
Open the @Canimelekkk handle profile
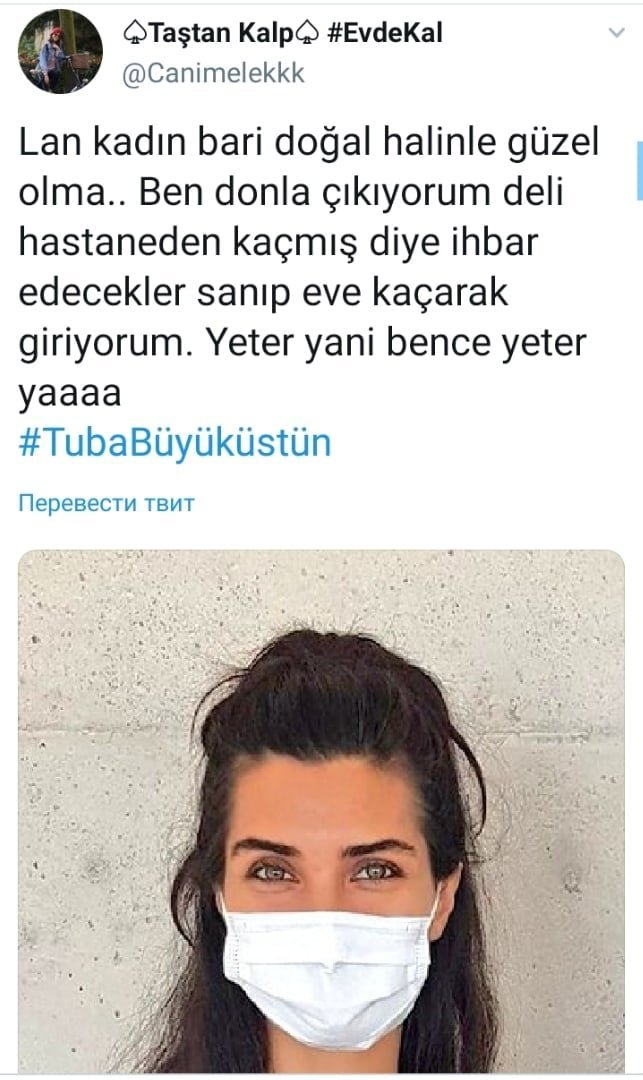tap(213, 73)
